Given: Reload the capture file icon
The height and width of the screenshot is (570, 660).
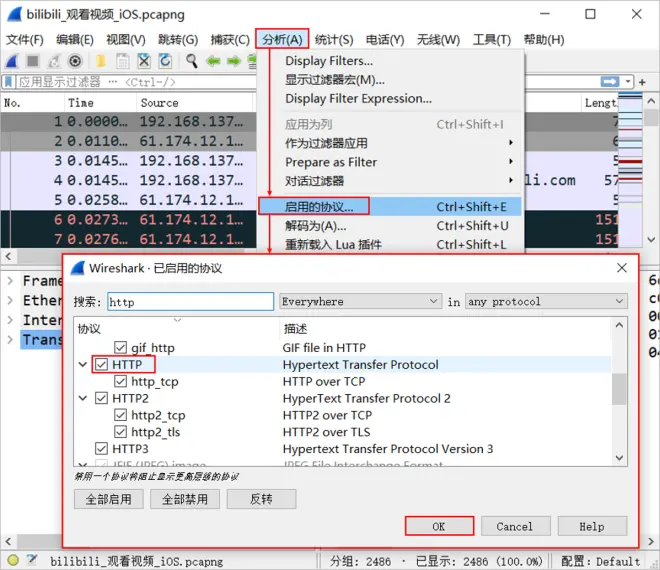Looking at the screenshot, I should tap(165, 61).
